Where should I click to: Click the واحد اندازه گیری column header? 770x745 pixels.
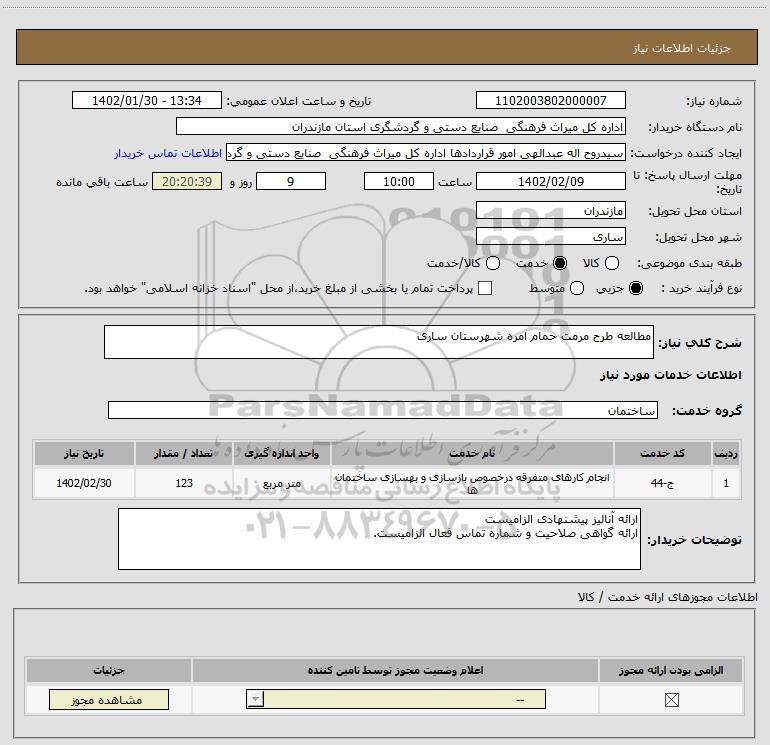(x=281, y=453)
